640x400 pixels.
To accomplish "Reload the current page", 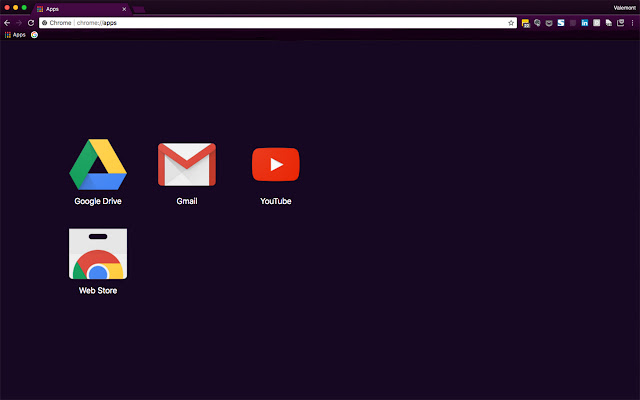I will tap(31, 23).
